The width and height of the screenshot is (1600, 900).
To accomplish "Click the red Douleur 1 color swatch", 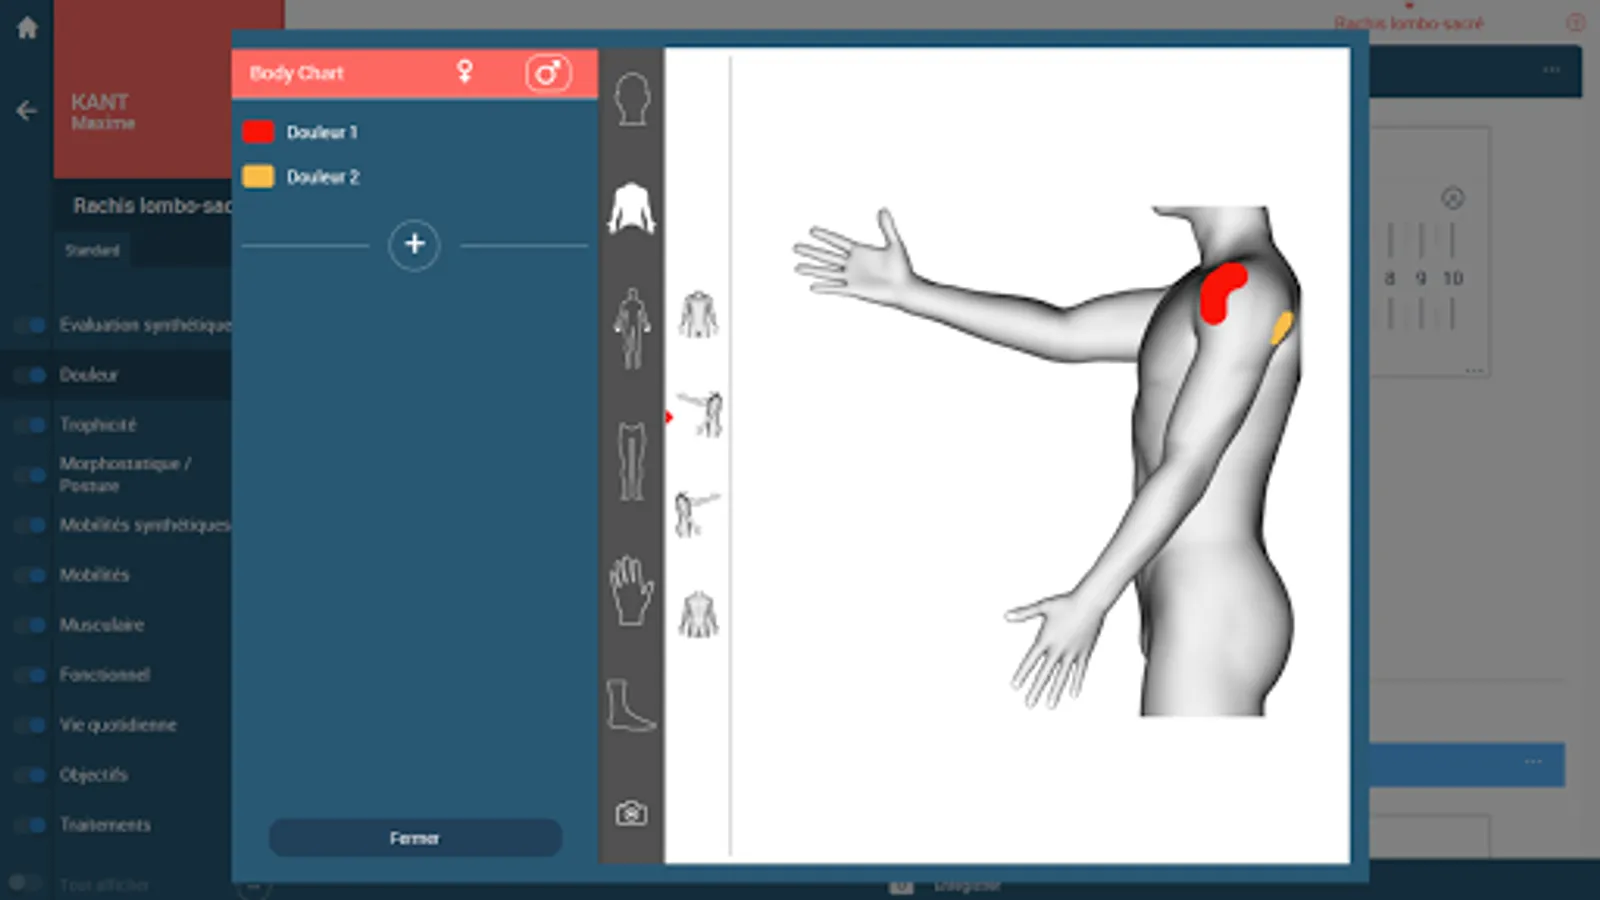I will (258, 131).
